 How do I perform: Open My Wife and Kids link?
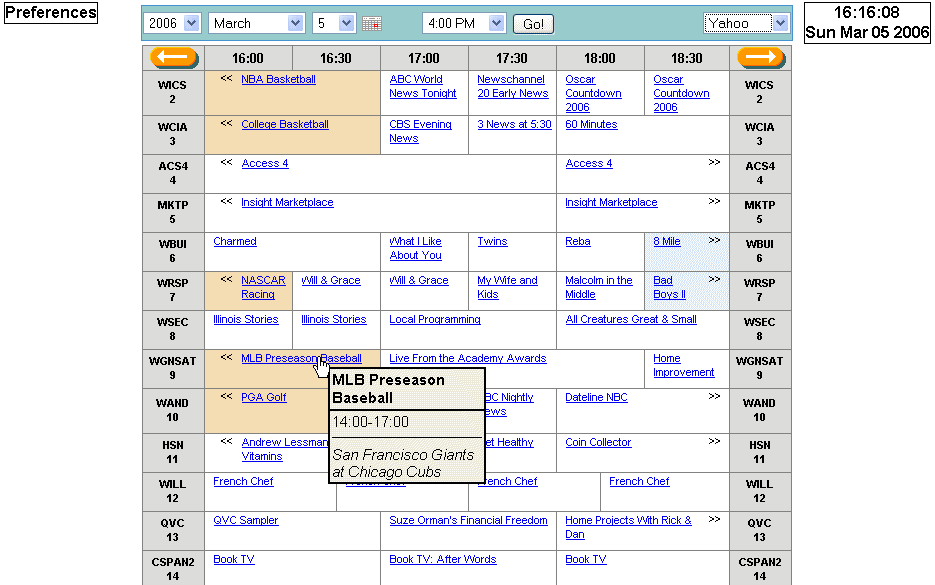[x=507, y=287]
